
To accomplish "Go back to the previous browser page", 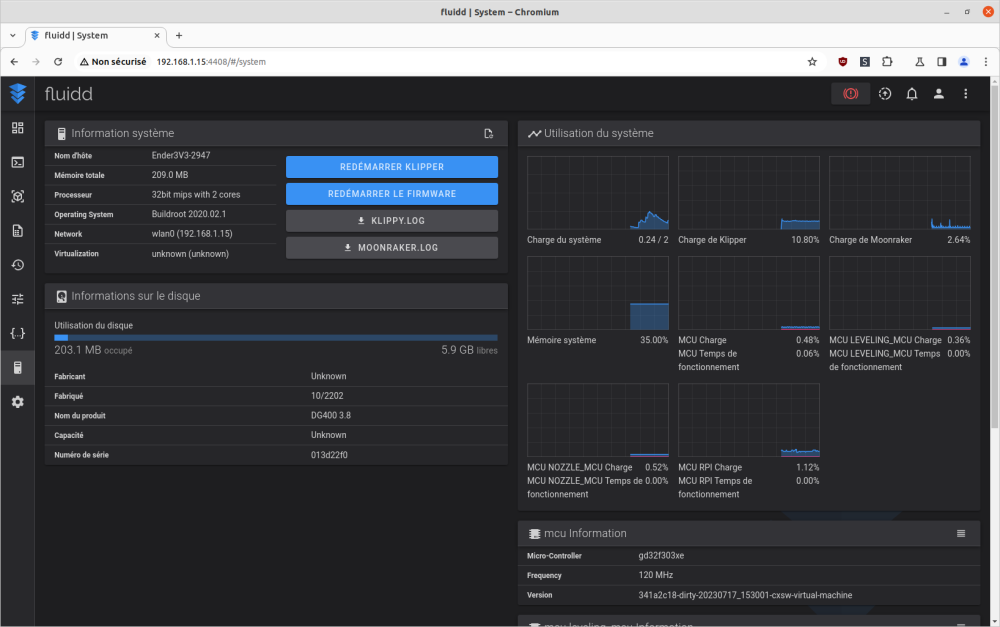I will pyautogui.click(x=14, y=62).
